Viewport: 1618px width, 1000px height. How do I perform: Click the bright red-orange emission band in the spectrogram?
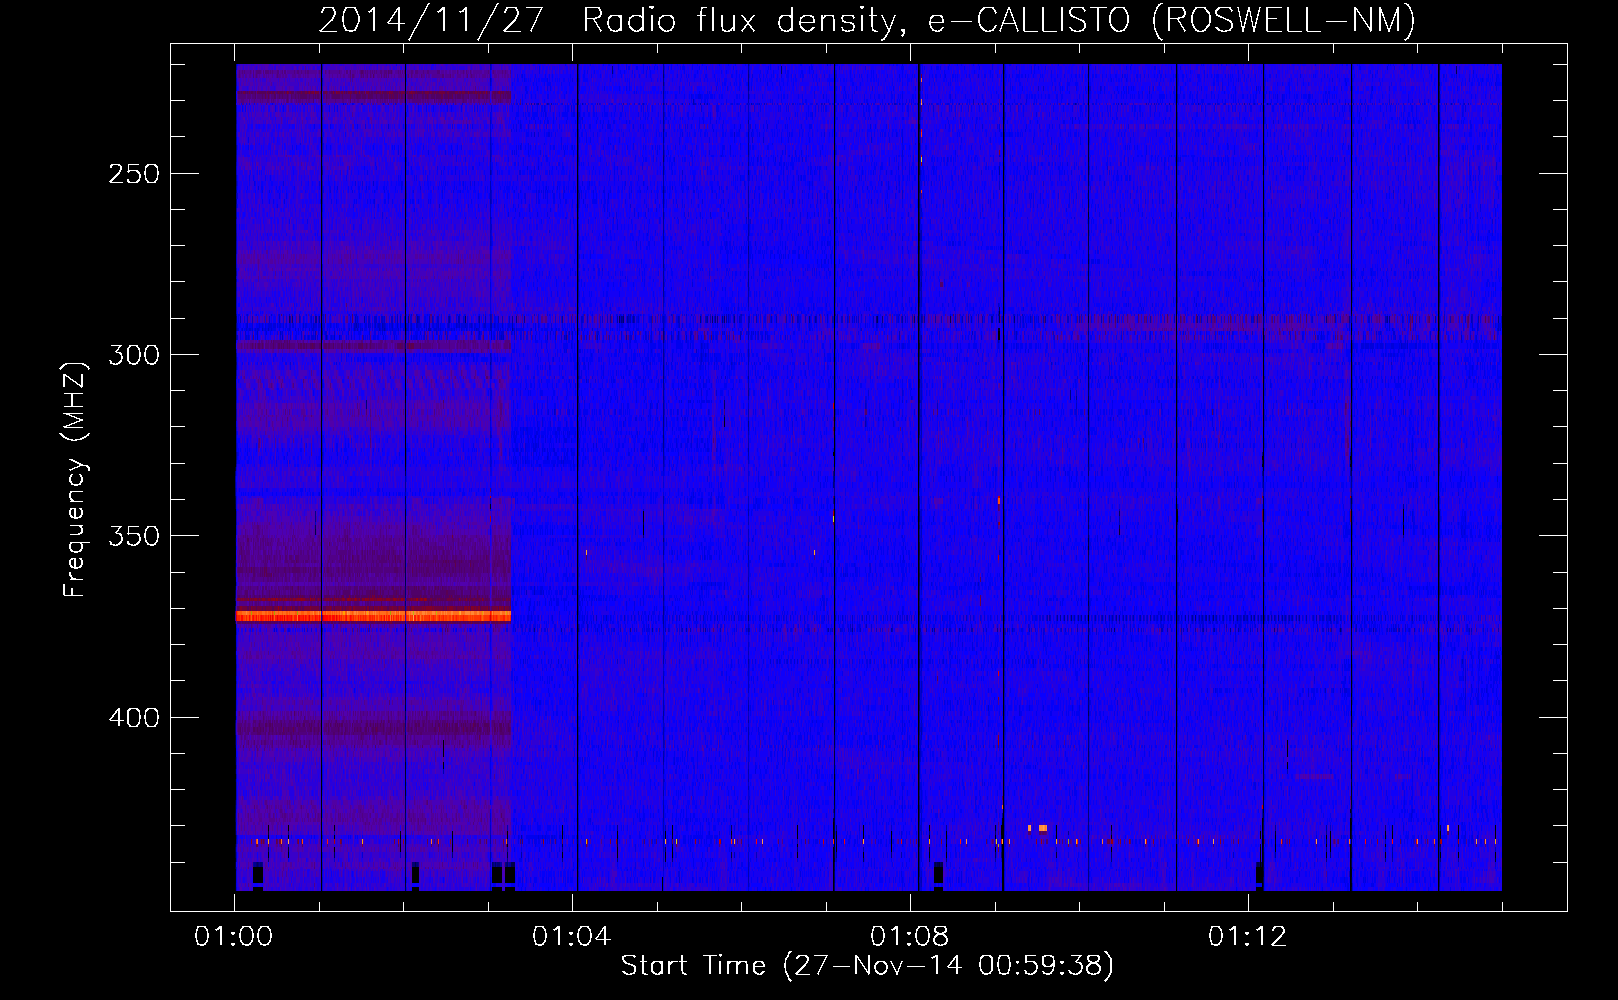[373, 616]
